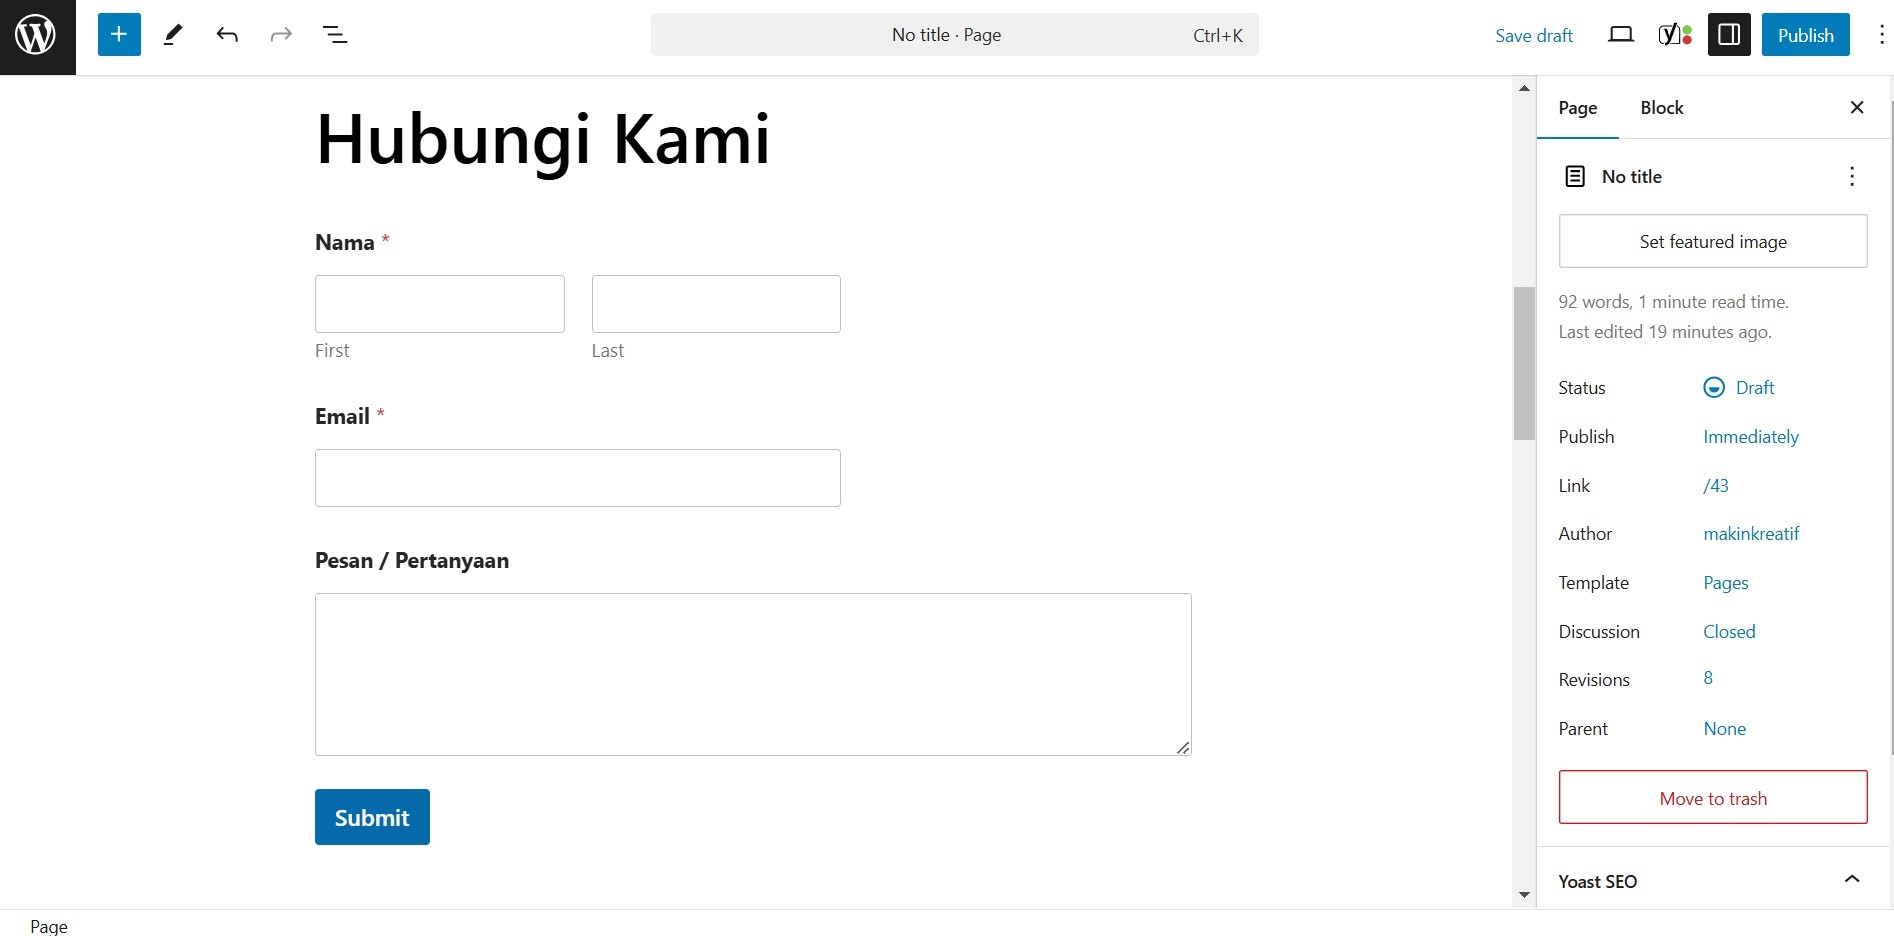The image size is (1894, 936).
Task: Open the No title command palette bar
Action: click(955, 35)
